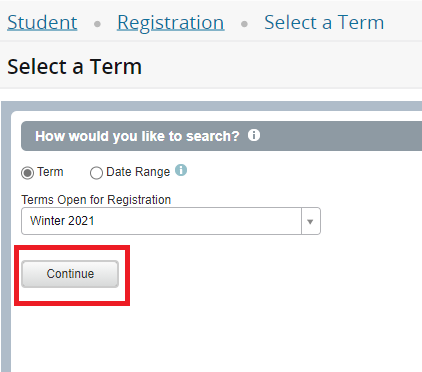The image size is (422, 372).
Task: Open the Winter 2021 term combo box
Action: (x=171, y=221)
